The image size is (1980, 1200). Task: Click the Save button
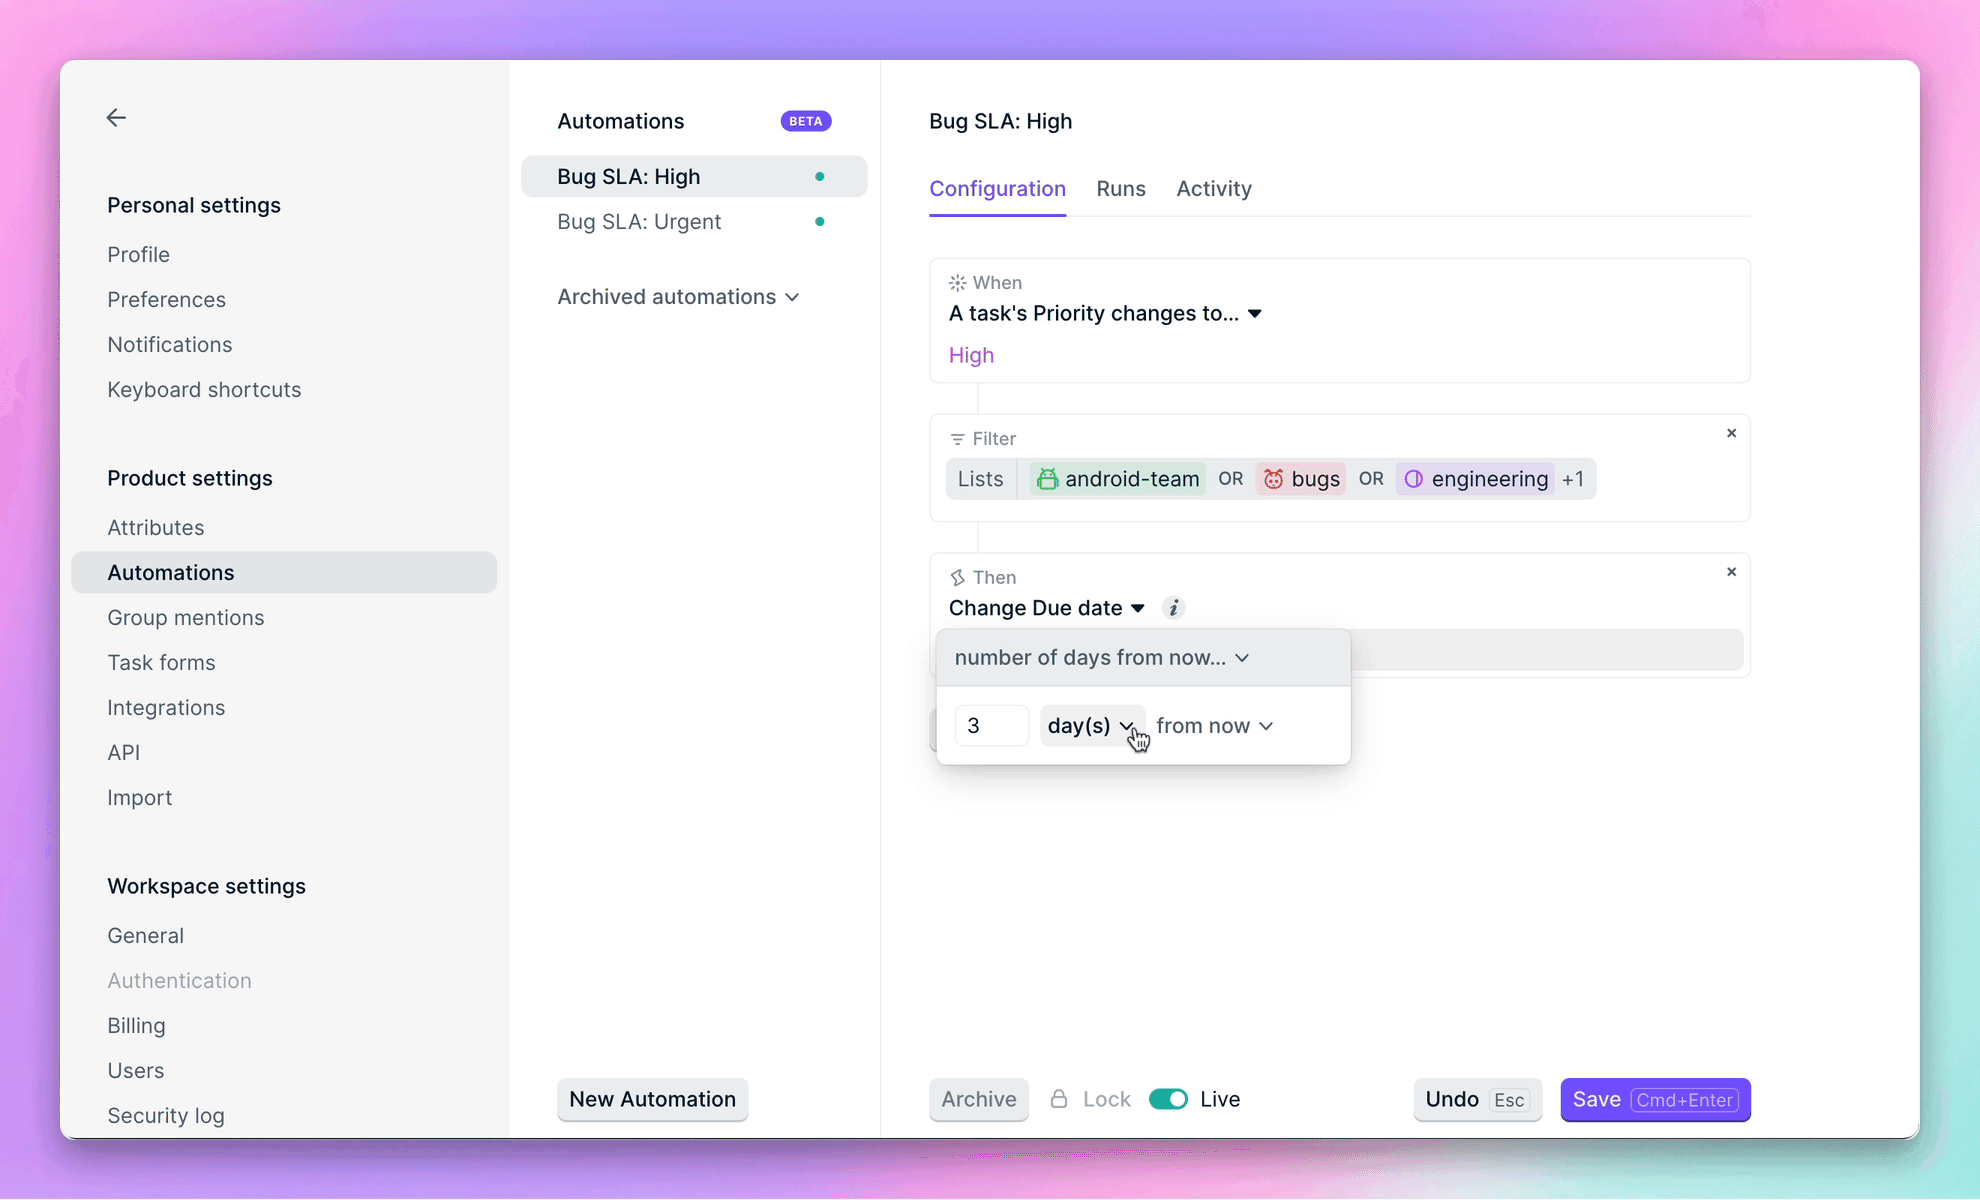[x=1655, y=1099]
